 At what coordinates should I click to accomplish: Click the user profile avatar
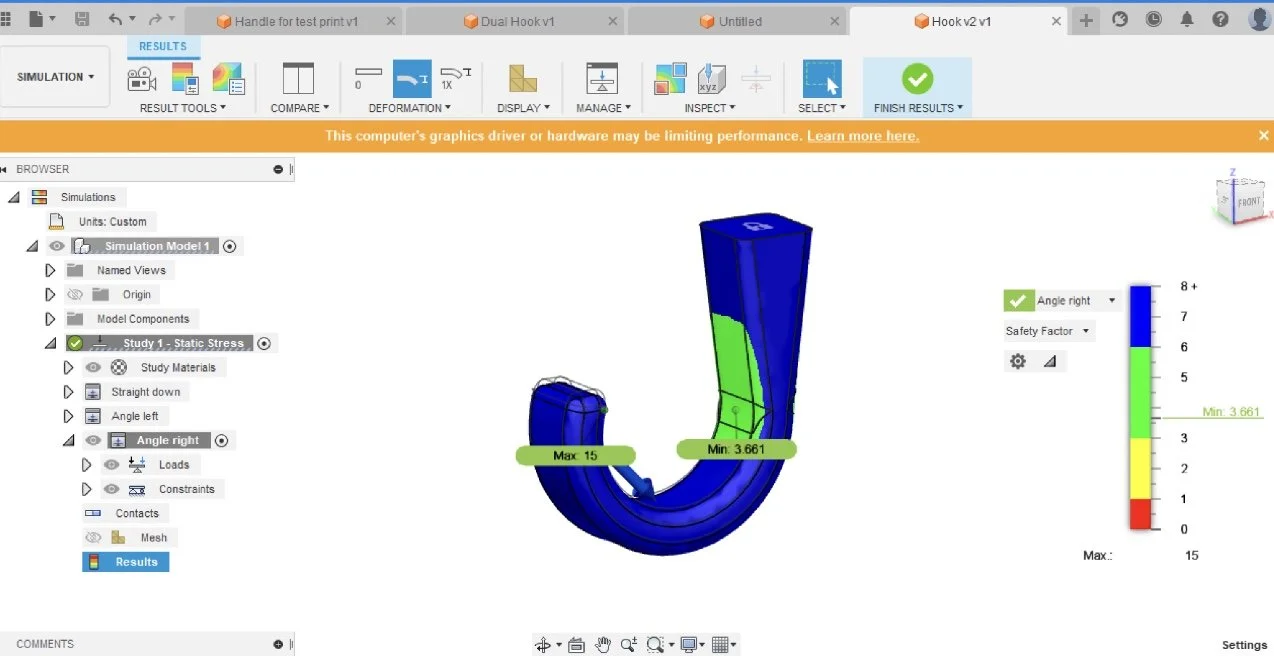tap(1260, 19)
